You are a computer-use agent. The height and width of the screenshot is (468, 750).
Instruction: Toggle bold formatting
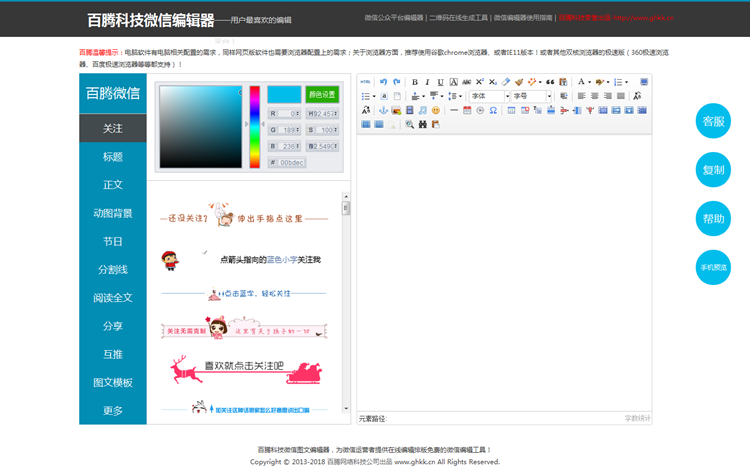pyautogui.click(x=415, y=82)
